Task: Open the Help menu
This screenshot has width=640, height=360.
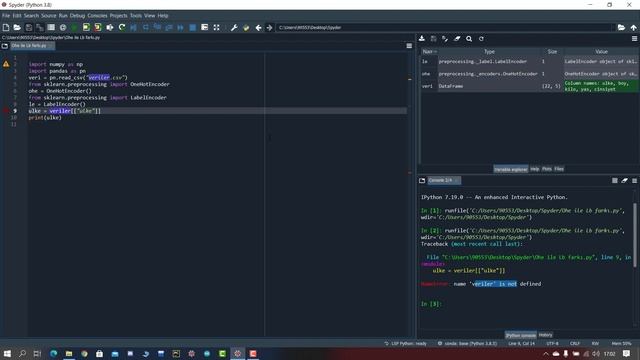Action: pos(163,16)
